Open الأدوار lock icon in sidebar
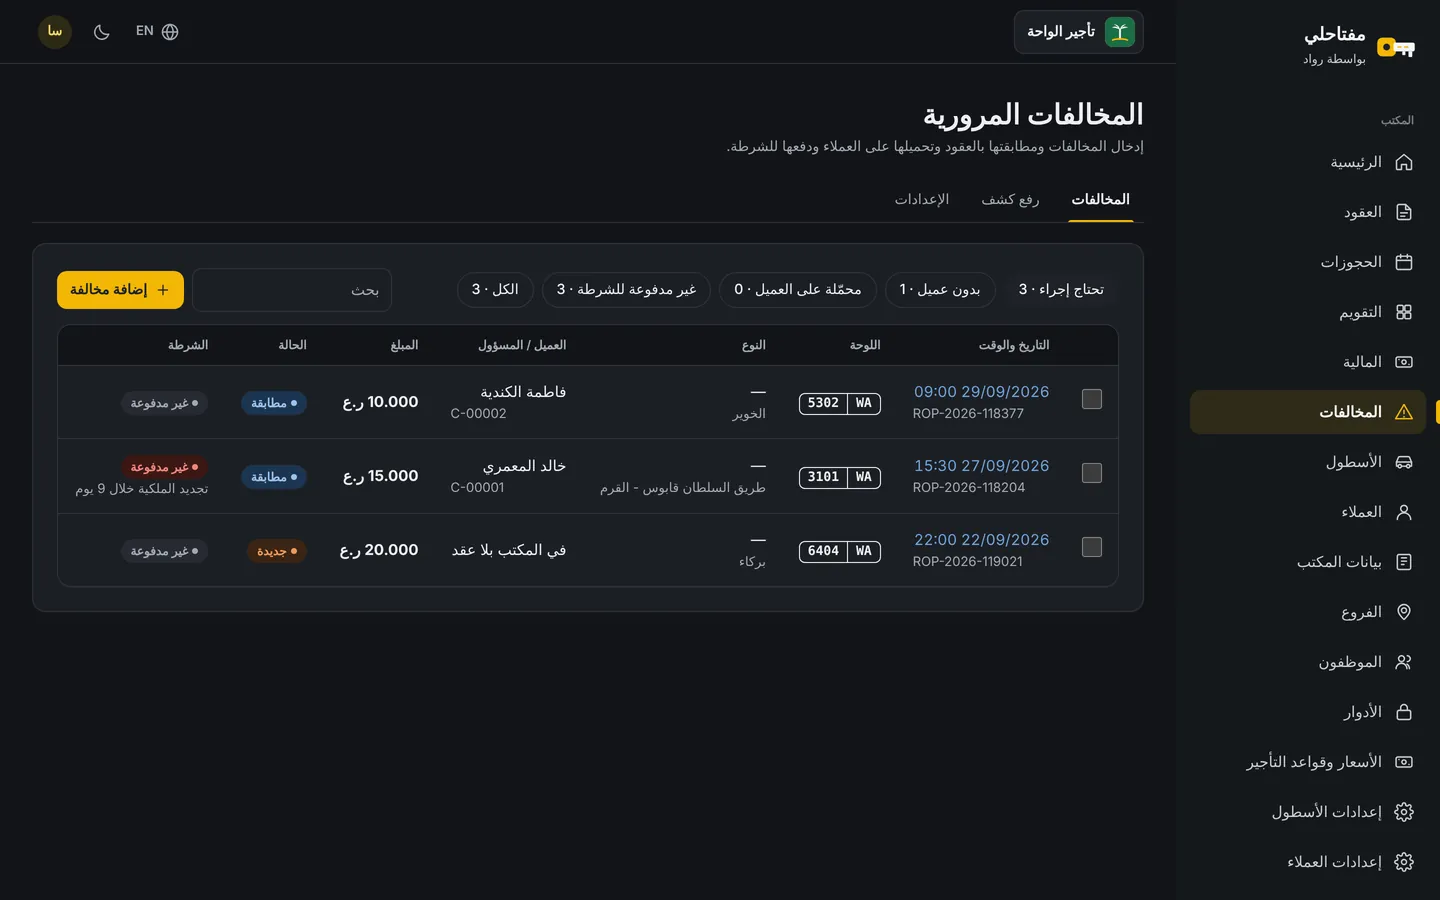The image size is (1440, 900). (x=1404, y=712)
